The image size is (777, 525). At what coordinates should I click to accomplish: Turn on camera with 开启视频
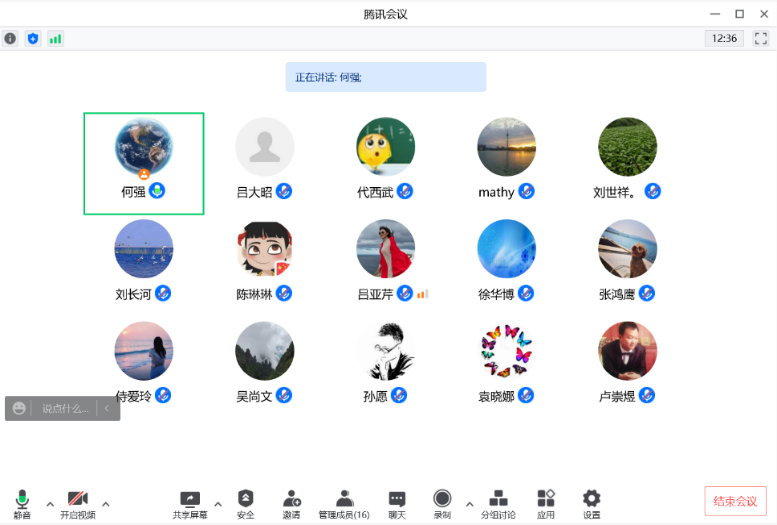(x=77, y=501)
